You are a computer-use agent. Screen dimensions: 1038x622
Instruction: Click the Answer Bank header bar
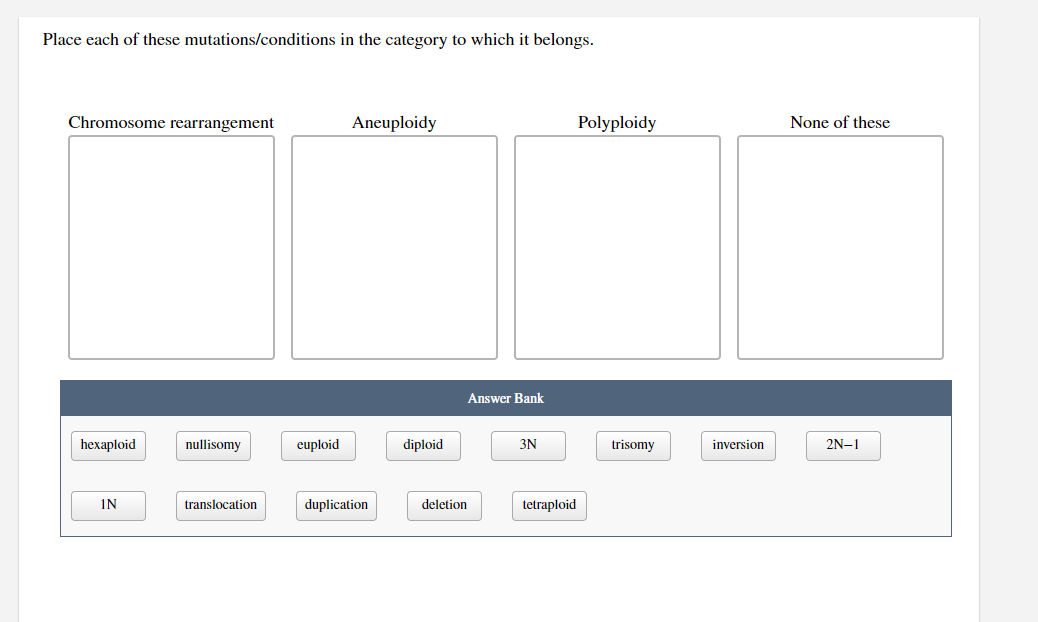point(506,398)
